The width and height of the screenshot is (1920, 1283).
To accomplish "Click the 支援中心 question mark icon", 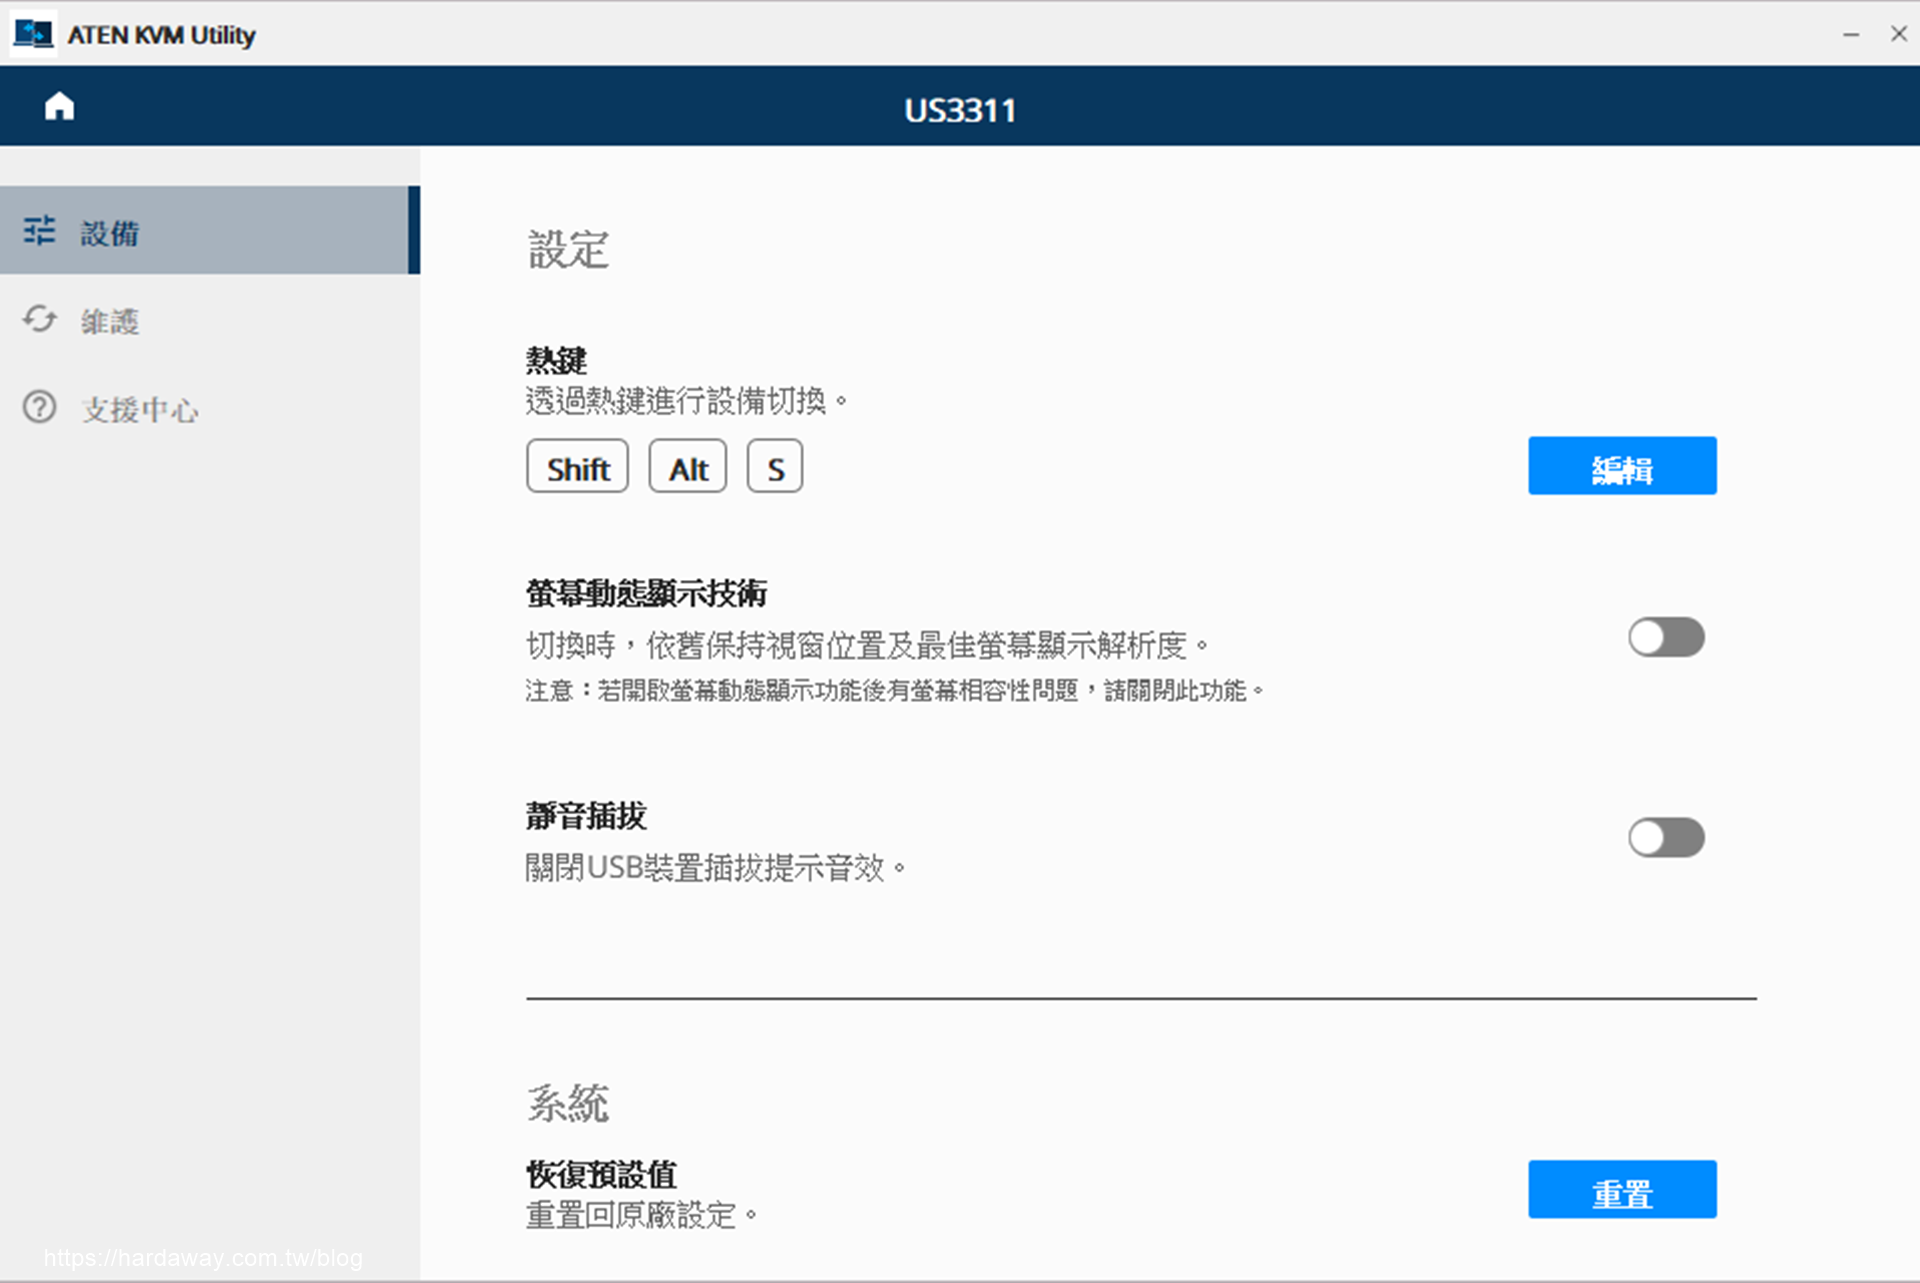I will 40,407.
